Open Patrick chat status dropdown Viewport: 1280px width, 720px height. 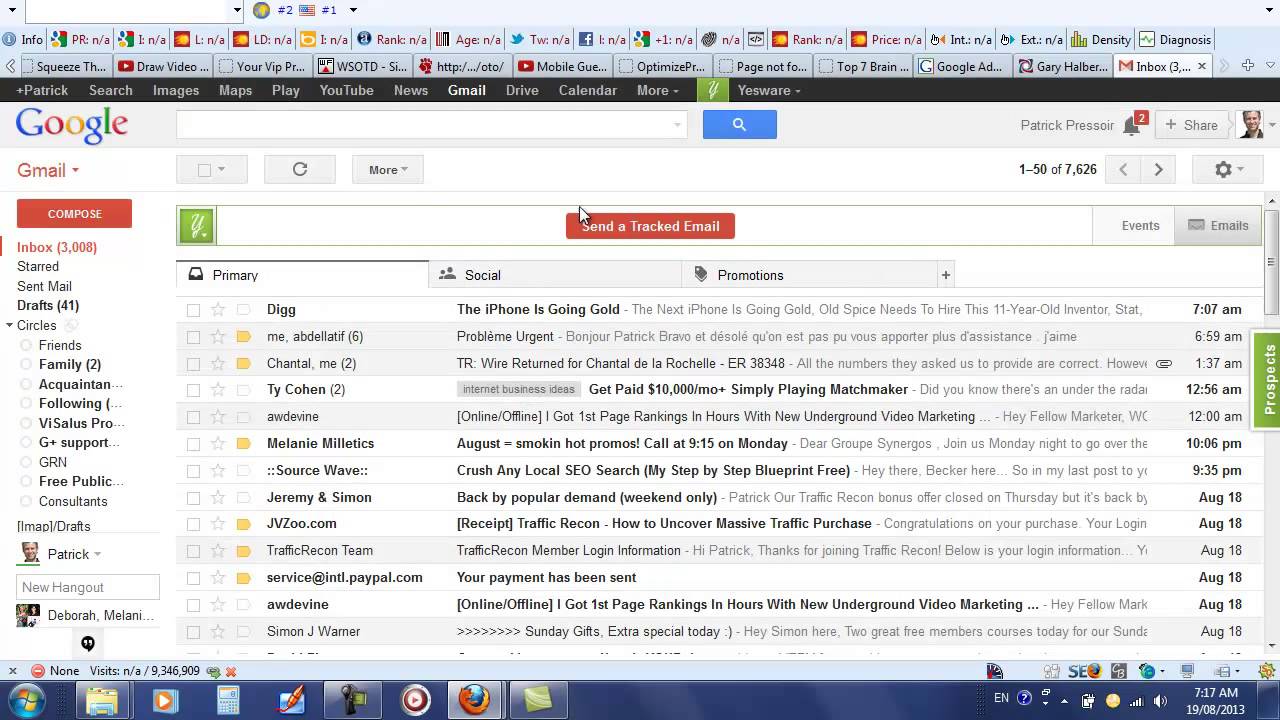coord(97,555)
